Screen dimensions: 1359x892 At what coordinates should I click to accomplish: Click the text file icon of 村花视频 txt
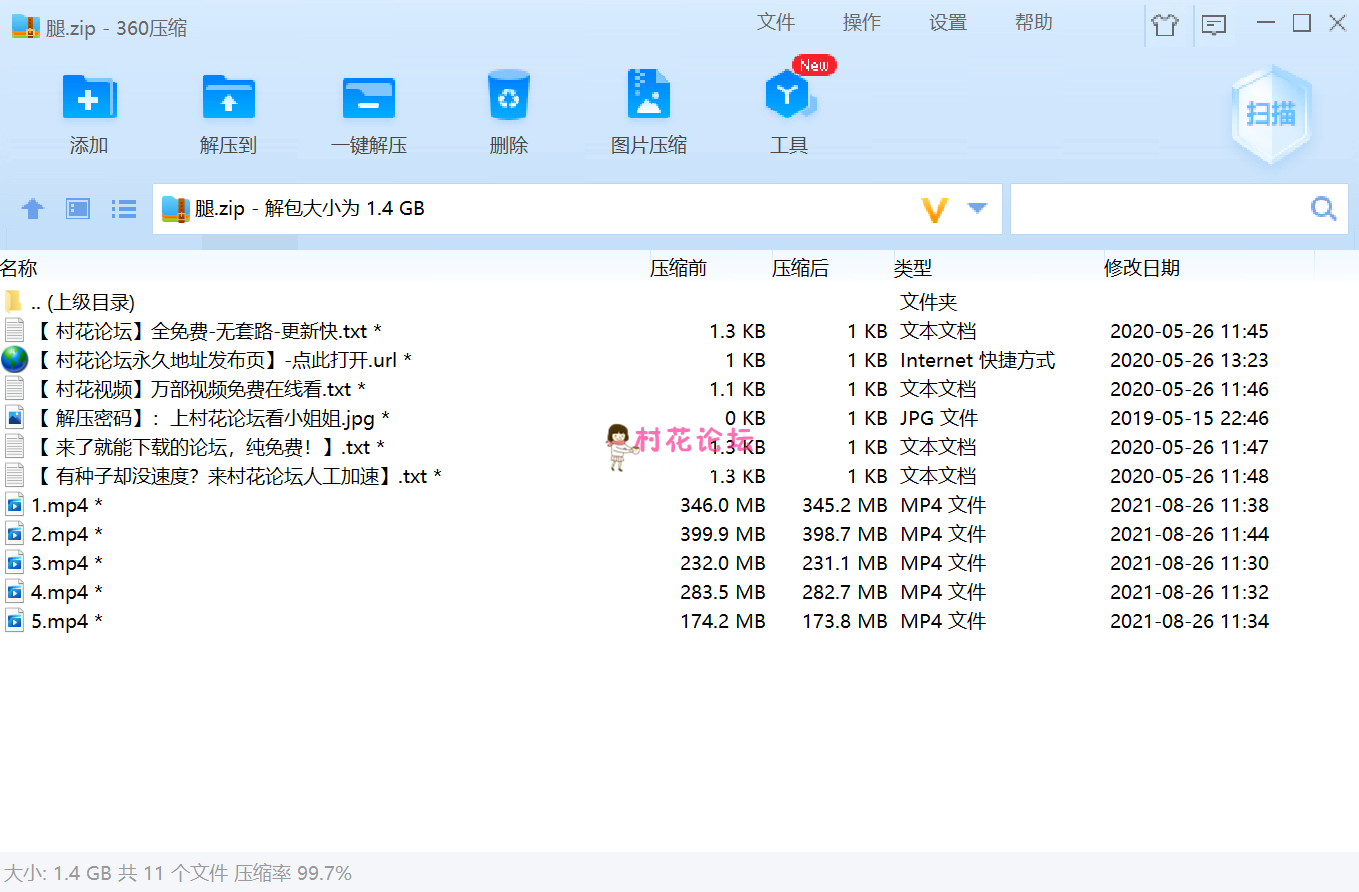[x=14, y=389]
